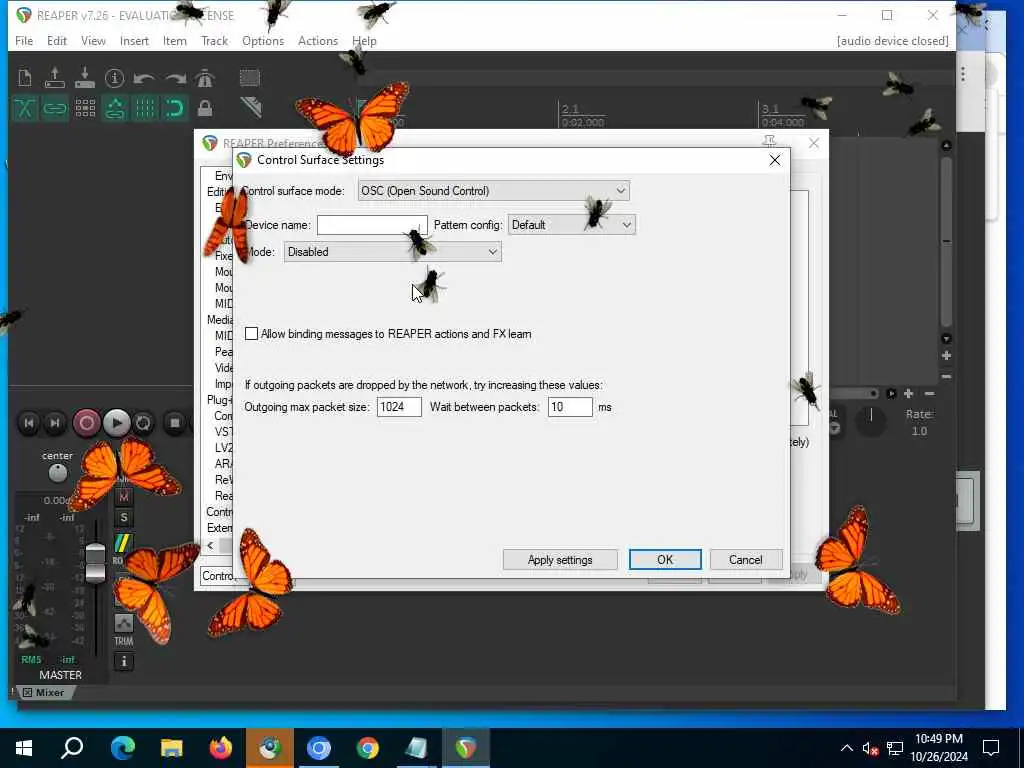Click the Apply settings button
Viewport: 1024px width, 768px height.
[x=560, y=560]
